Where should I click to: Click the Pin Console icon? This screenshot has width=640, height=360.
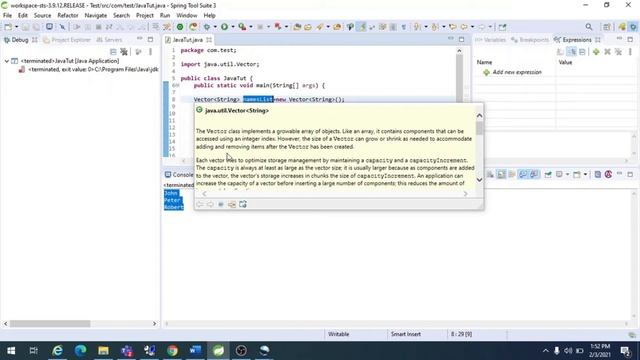pyautogui.click(x=548, y=174)
